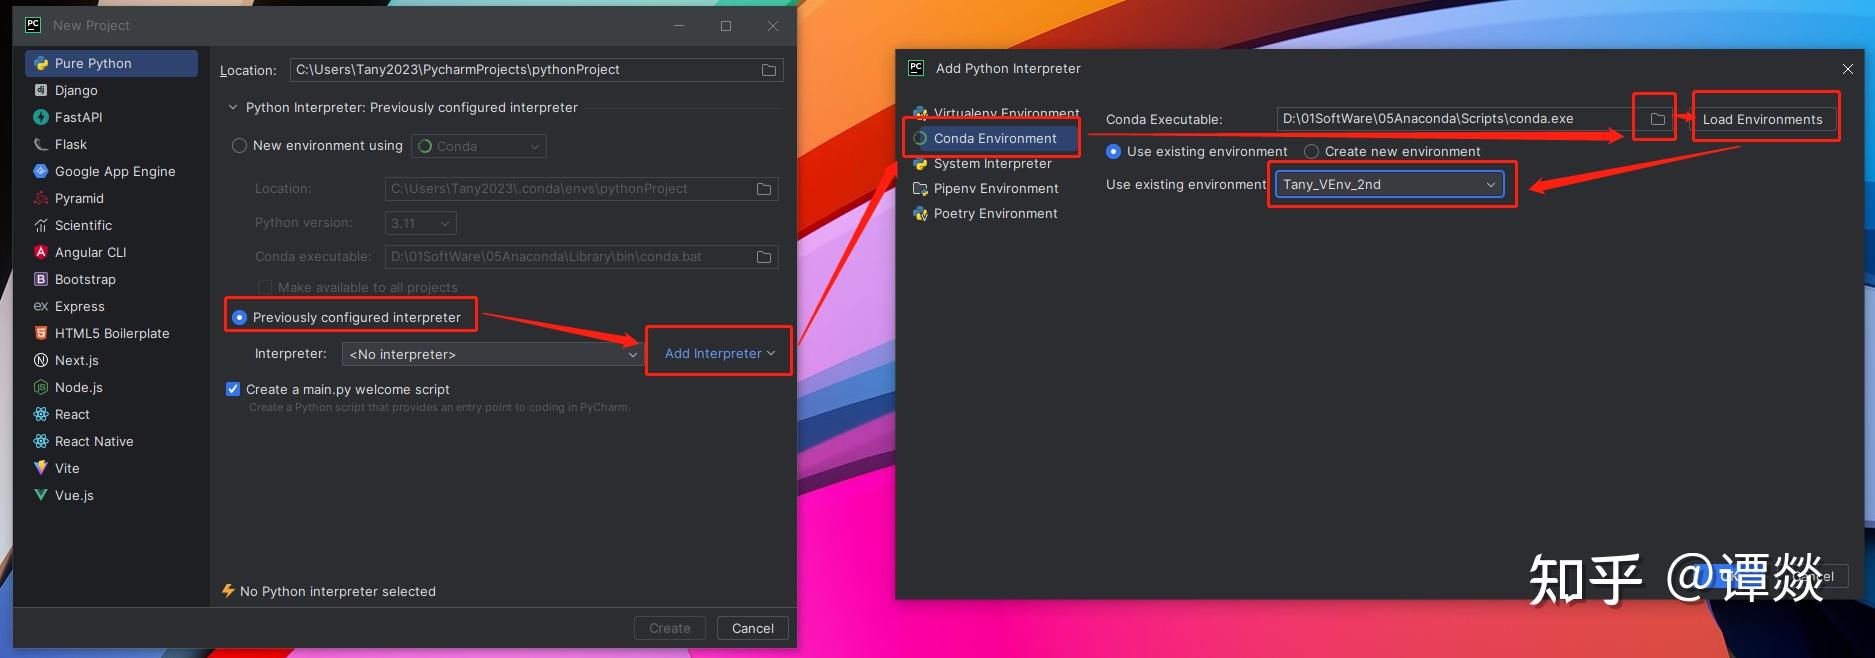Click the Scientific project icon
This screenshot has width=1875, height=658.
point(41,225)
